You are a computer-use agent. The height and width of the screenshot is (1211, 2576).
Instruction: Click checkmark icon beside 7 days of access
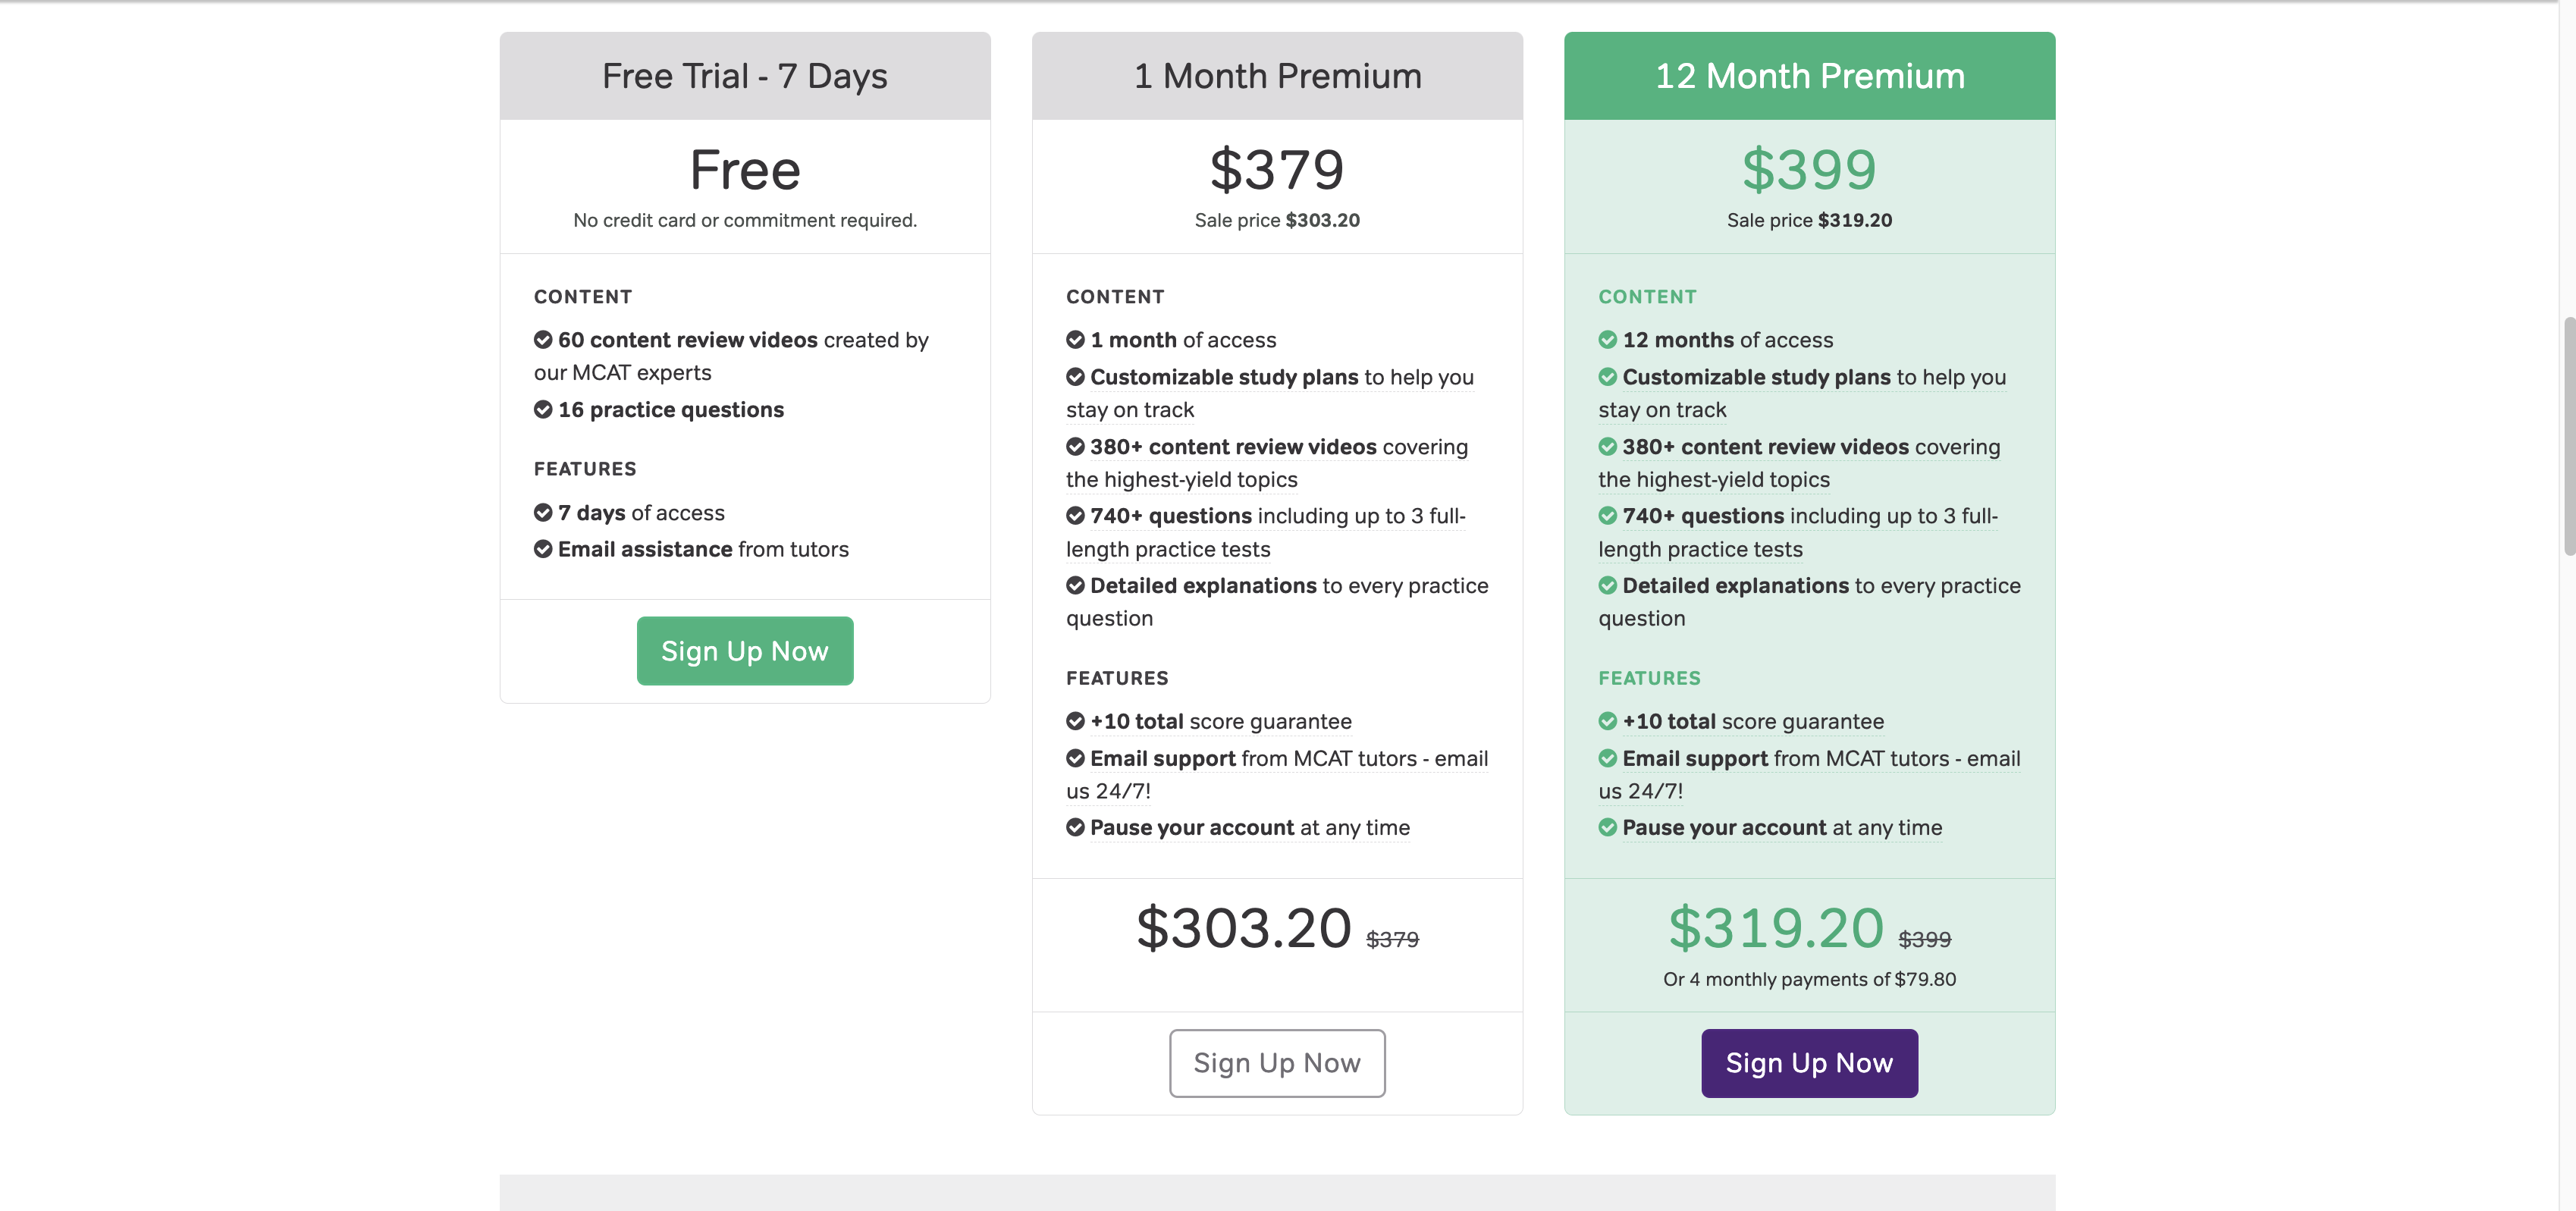(x=543, y=513)
